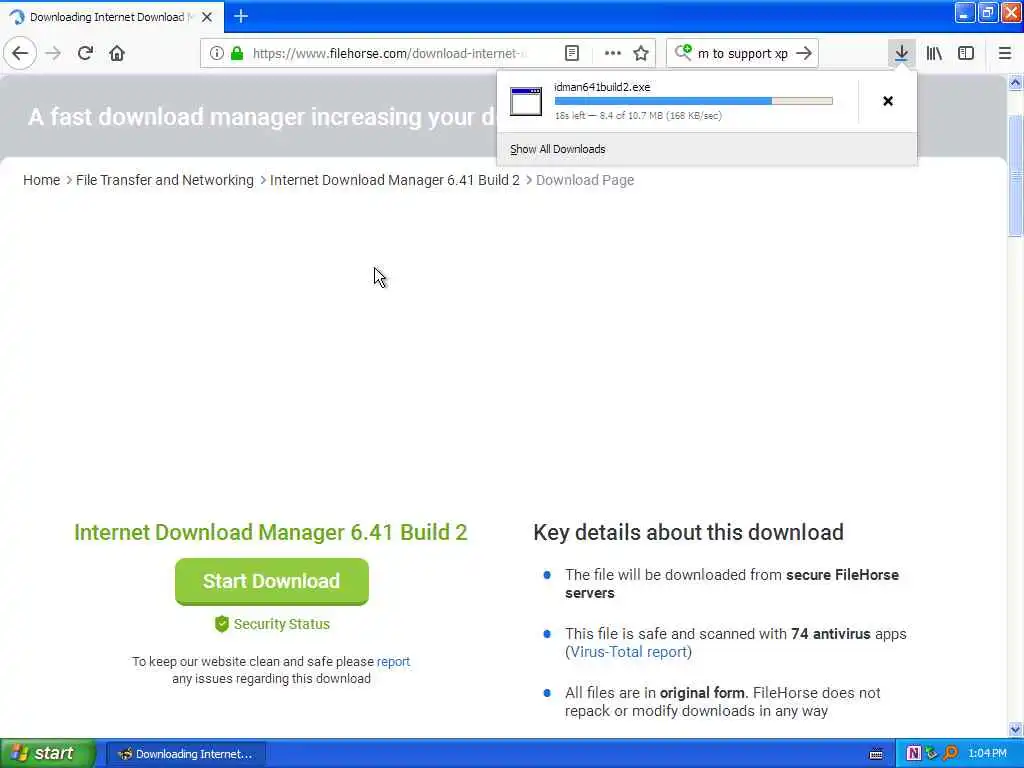Click the idman641build2.exe file icon
Screen dimensions: 1024x768
[x=526, y=101]
